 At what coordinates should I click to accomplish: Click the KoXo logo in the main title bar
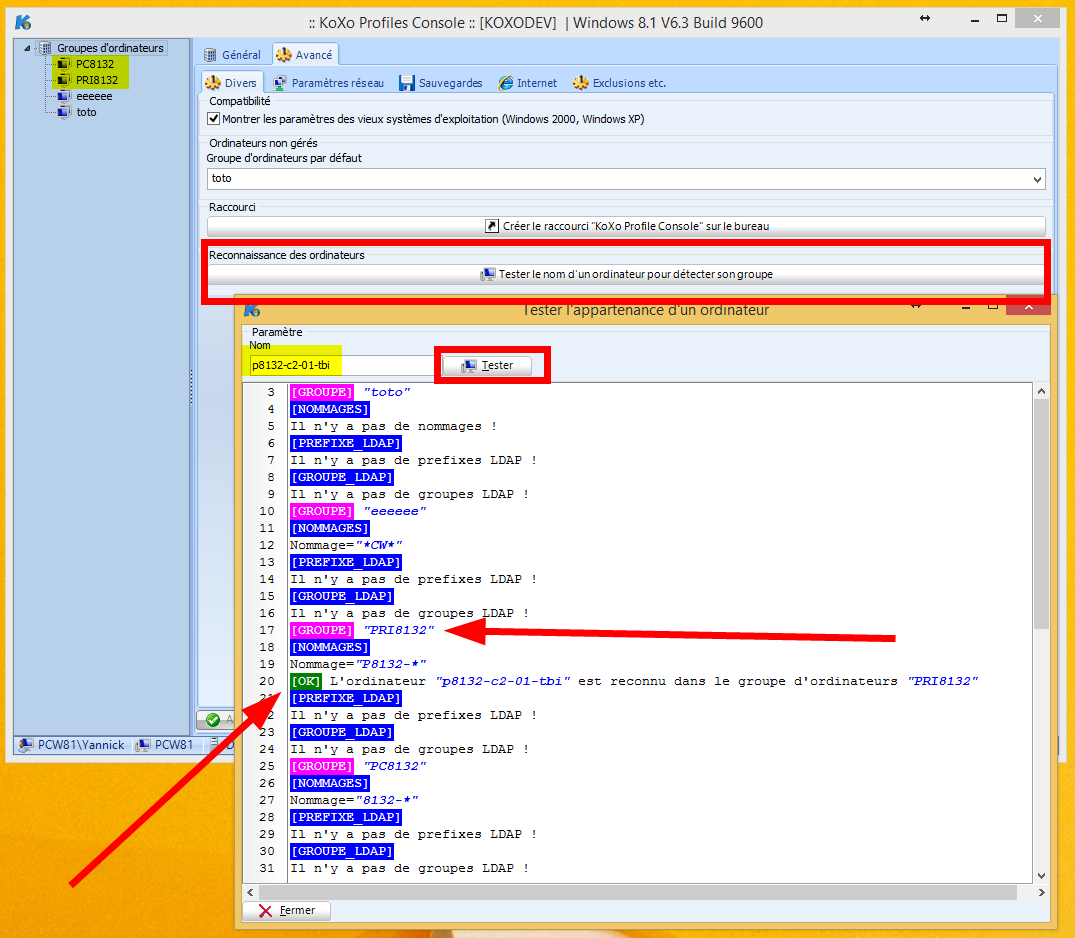tap(23, 23)
